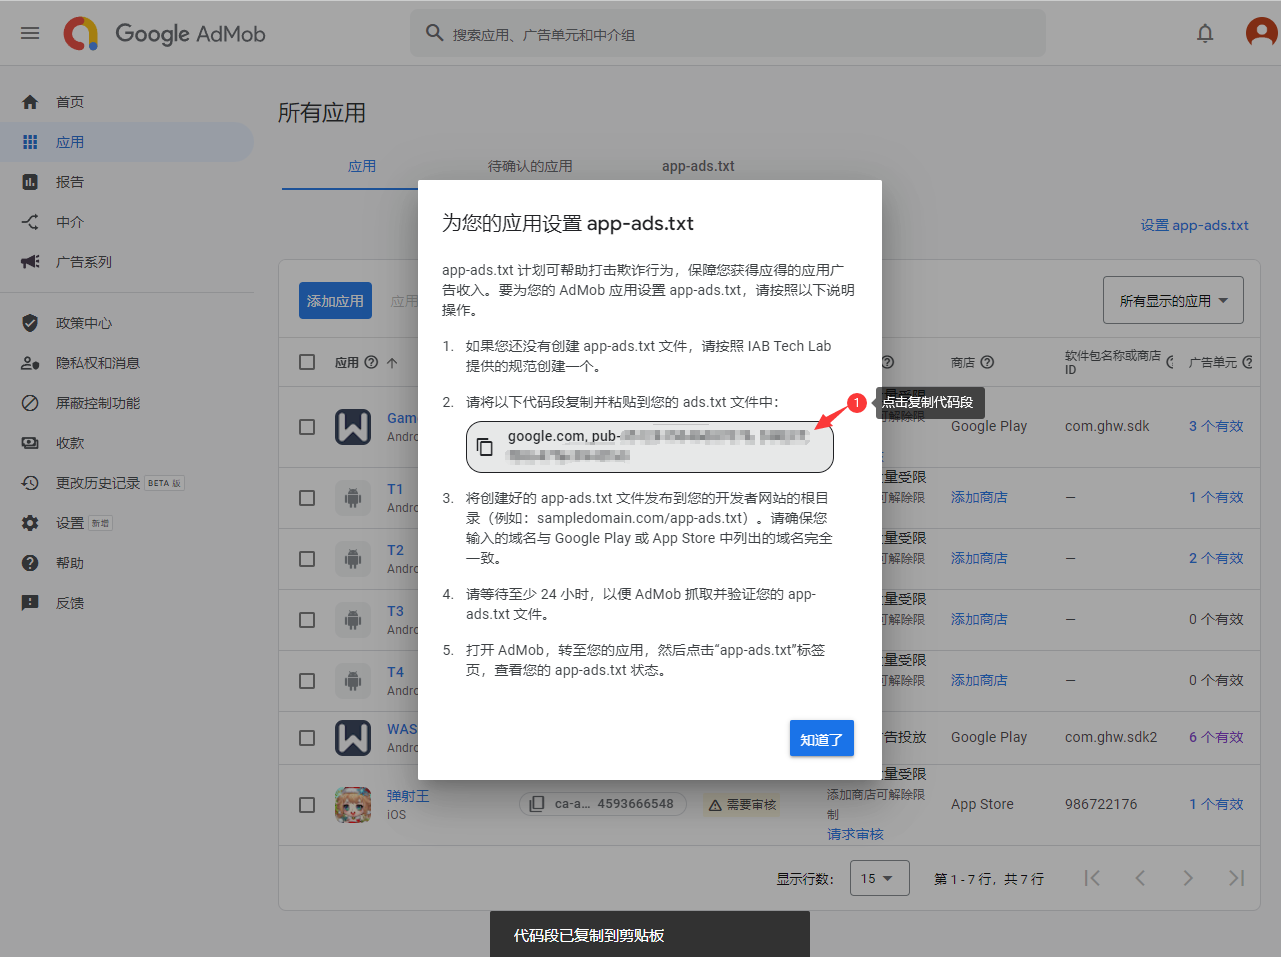Select 报告 in the sidebar
1281x957 pixels.
70,182
